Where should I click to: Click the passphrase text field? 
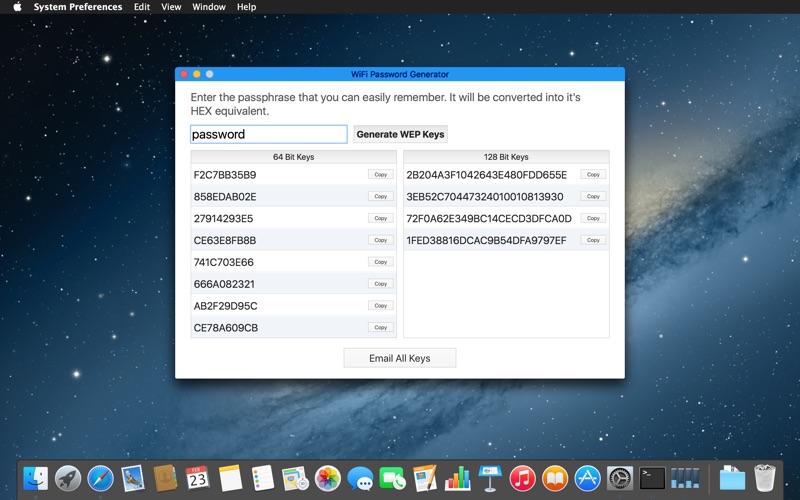coord(269,134)
